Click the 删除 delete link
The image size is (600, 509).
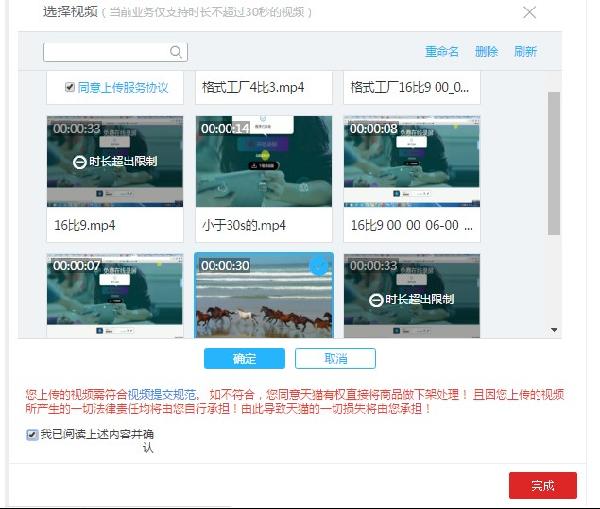point(486,51)
